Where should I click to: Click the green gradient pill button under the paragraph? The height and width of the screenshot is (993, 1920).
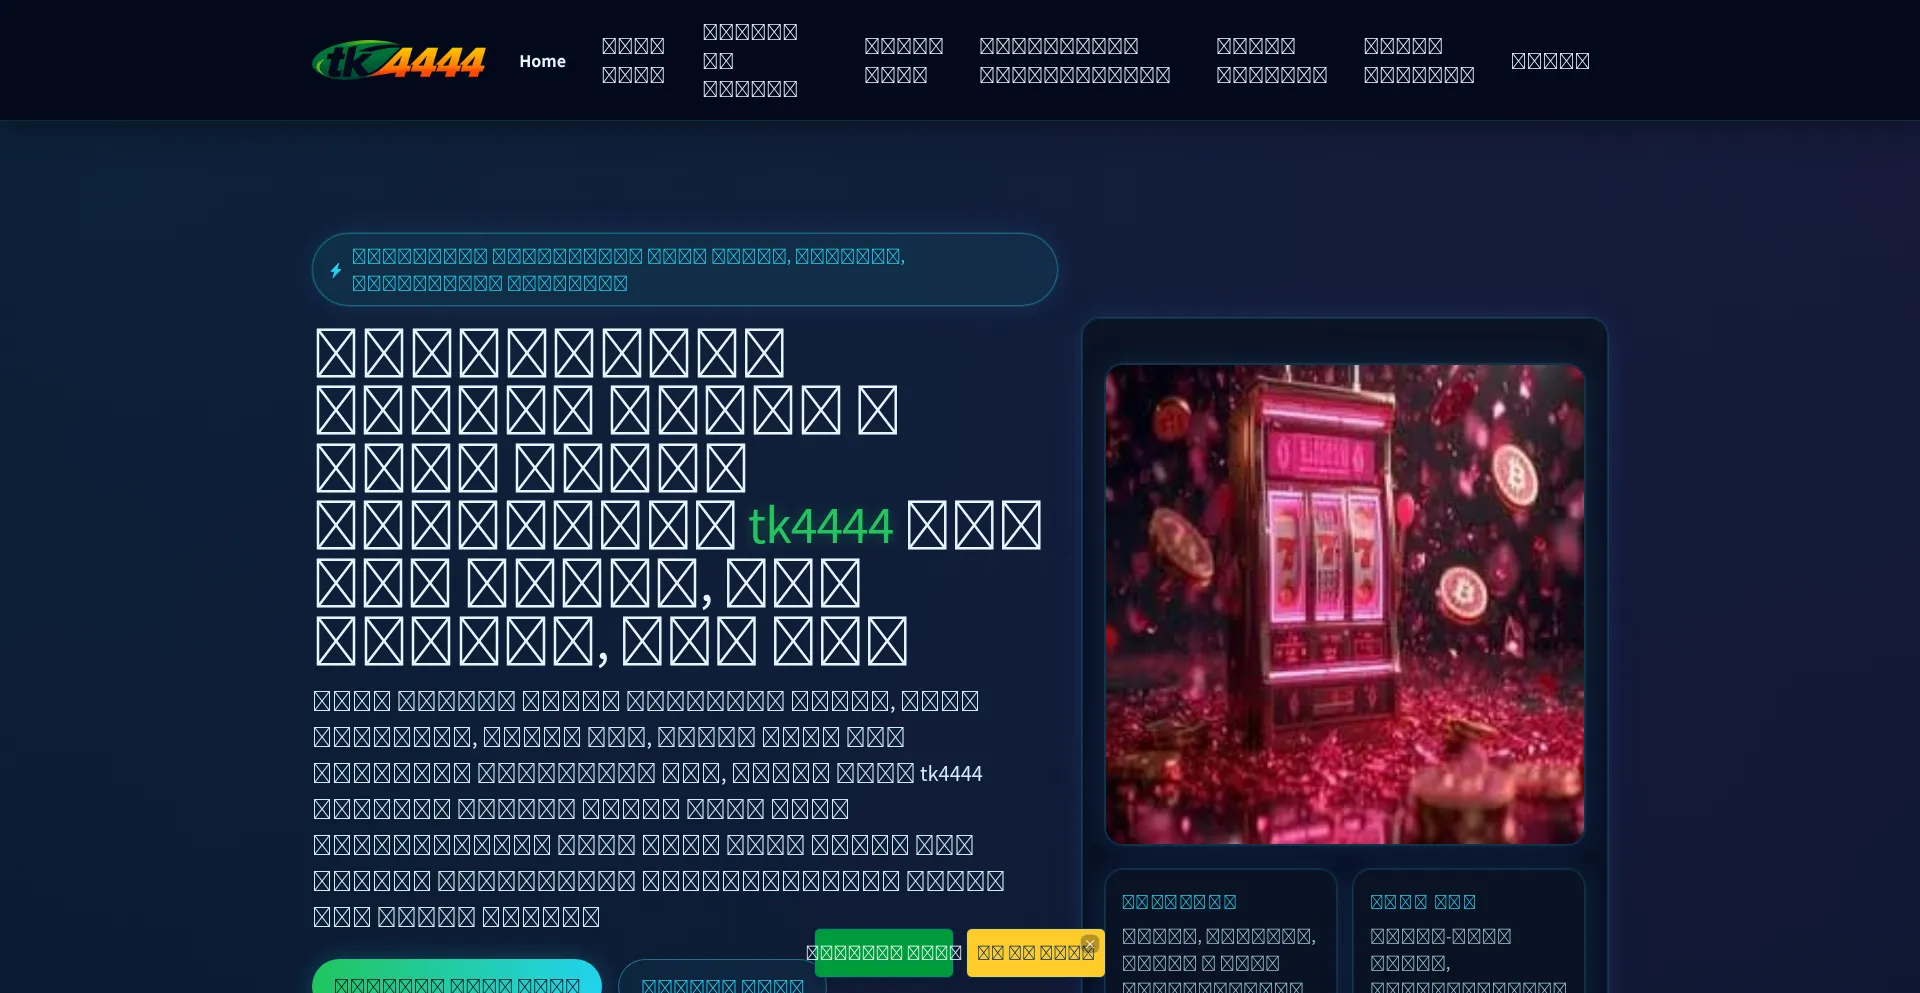[457, 977]
